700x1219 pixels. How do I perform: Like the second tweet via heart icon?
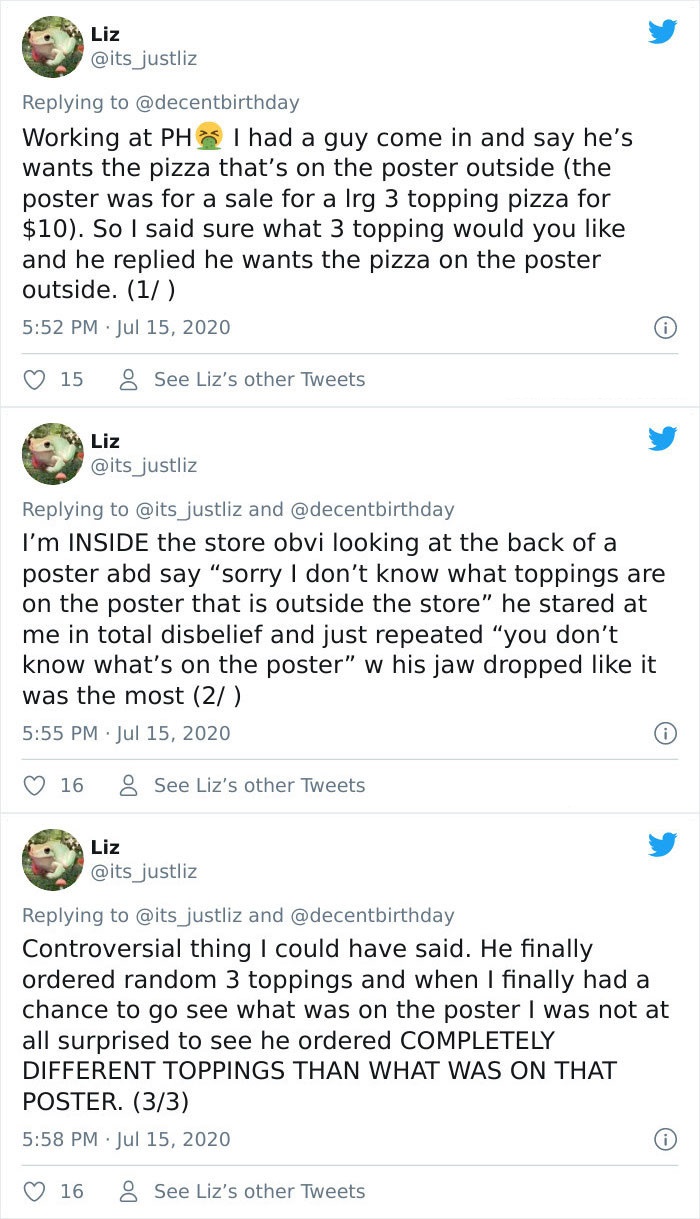pos(35,785)
